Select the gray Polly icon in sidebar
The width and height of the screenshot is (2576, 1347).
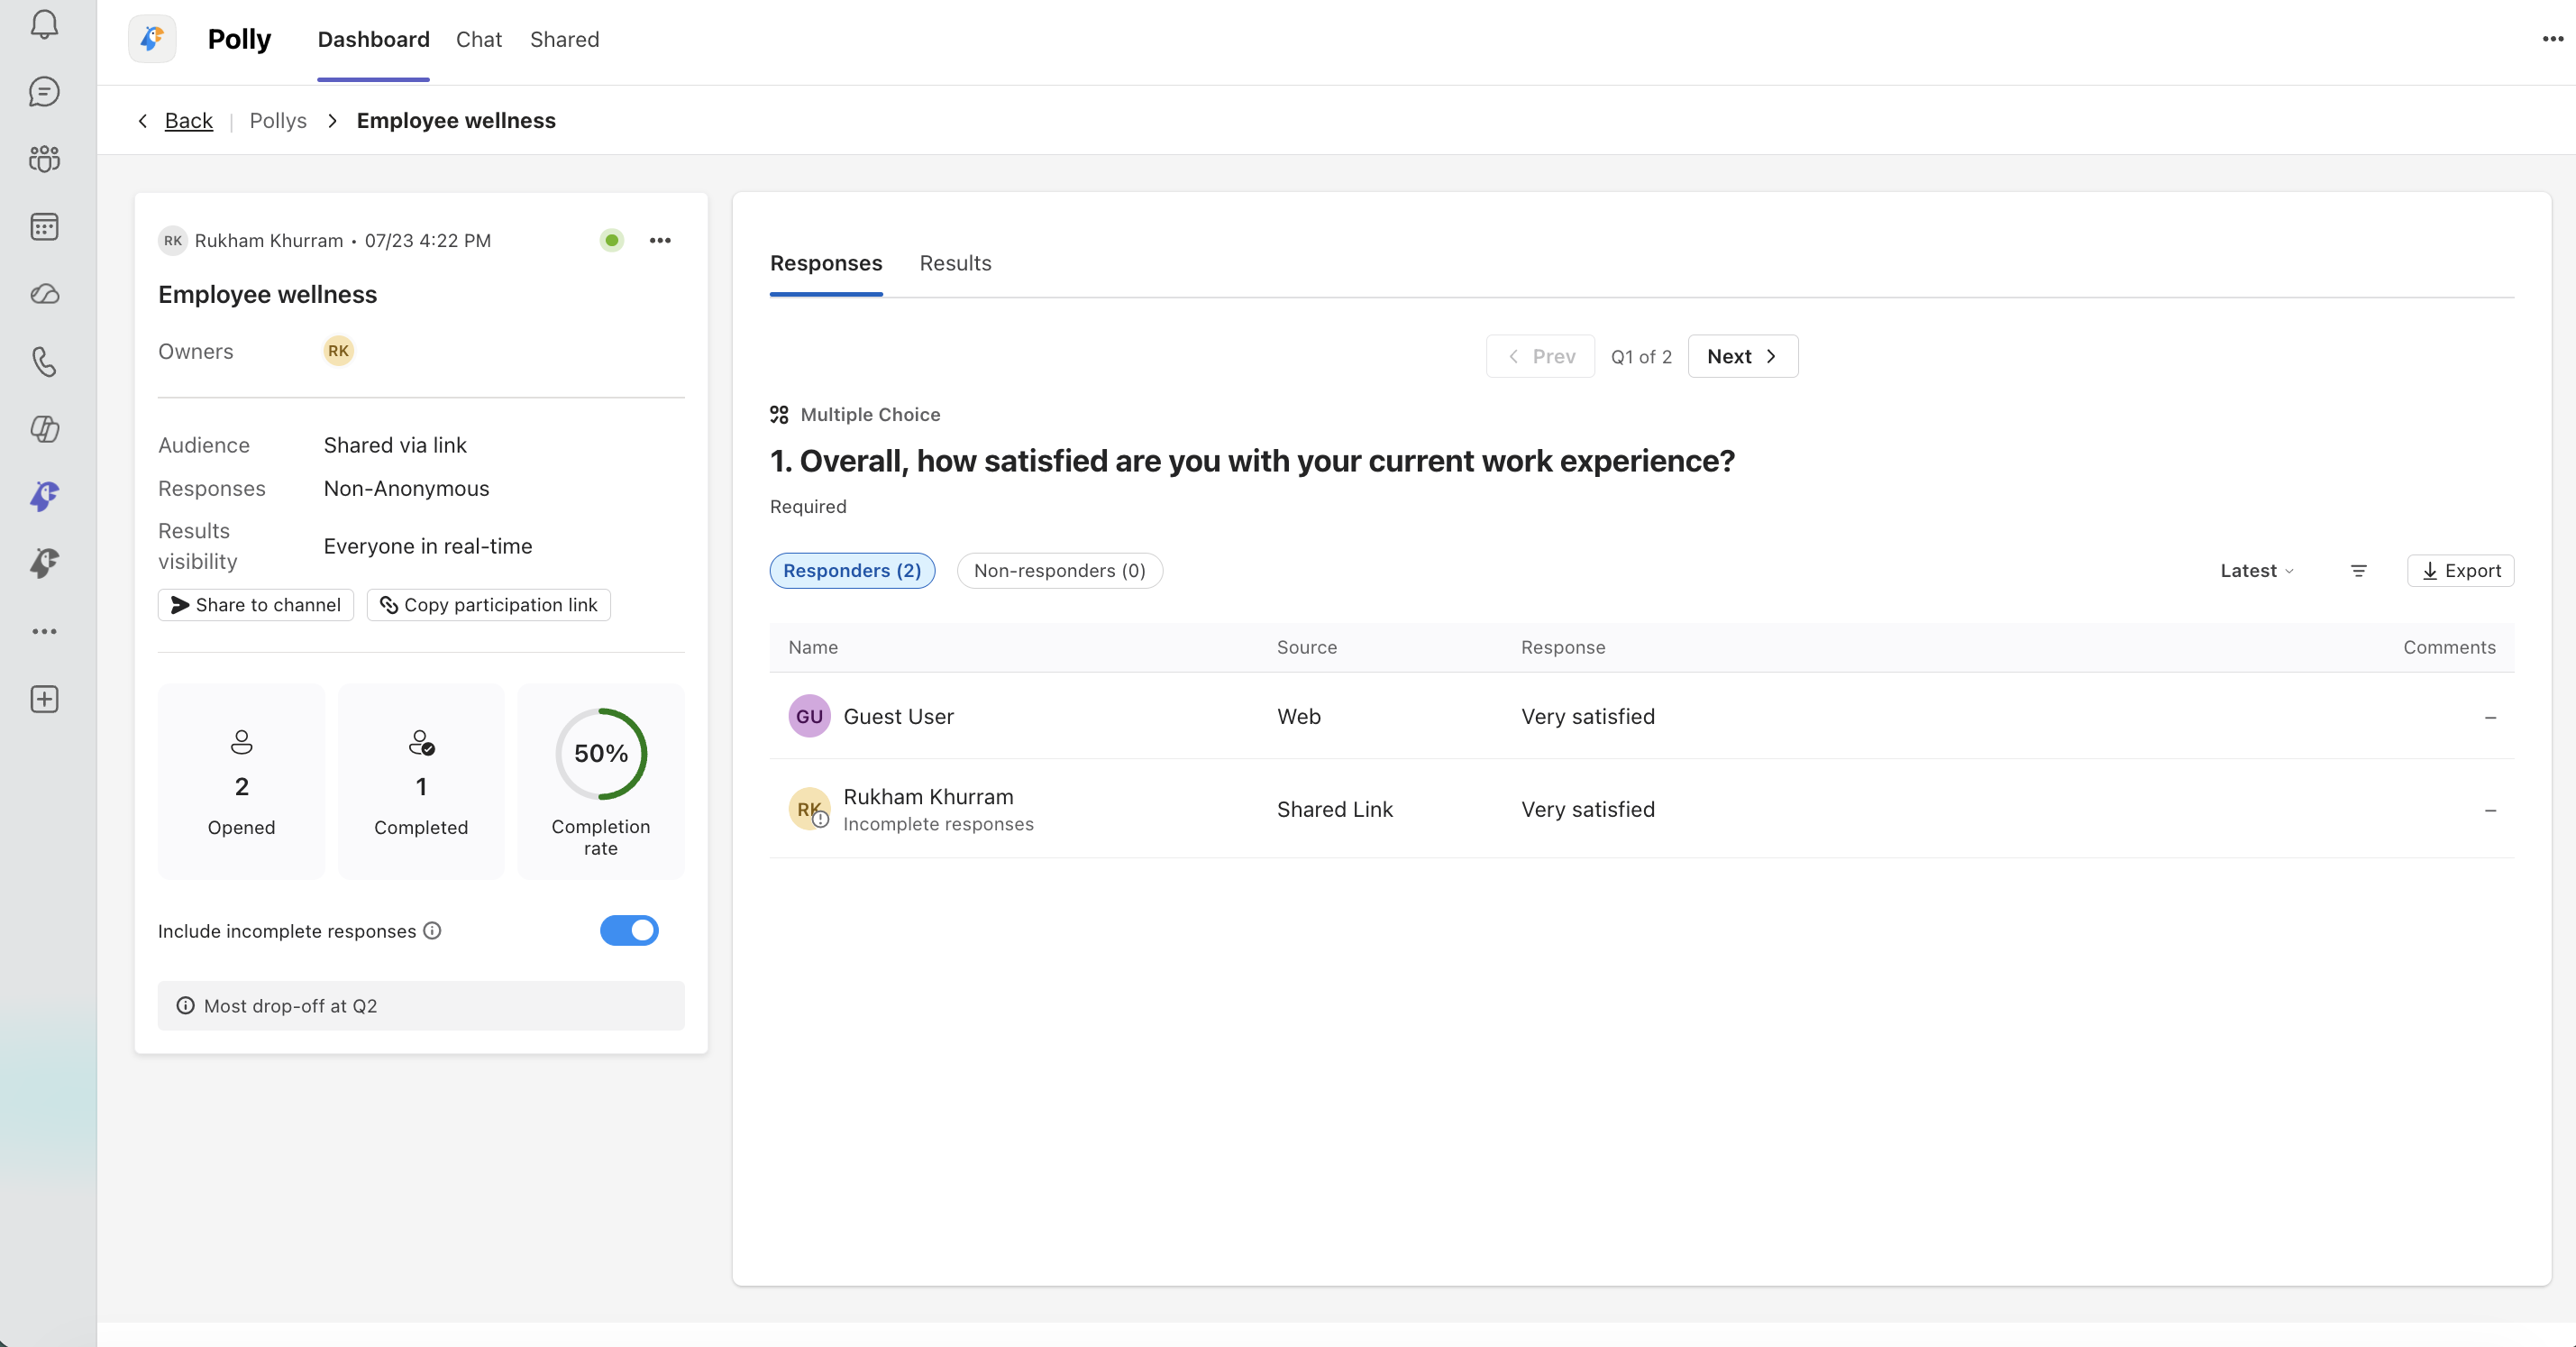point(44,563)
